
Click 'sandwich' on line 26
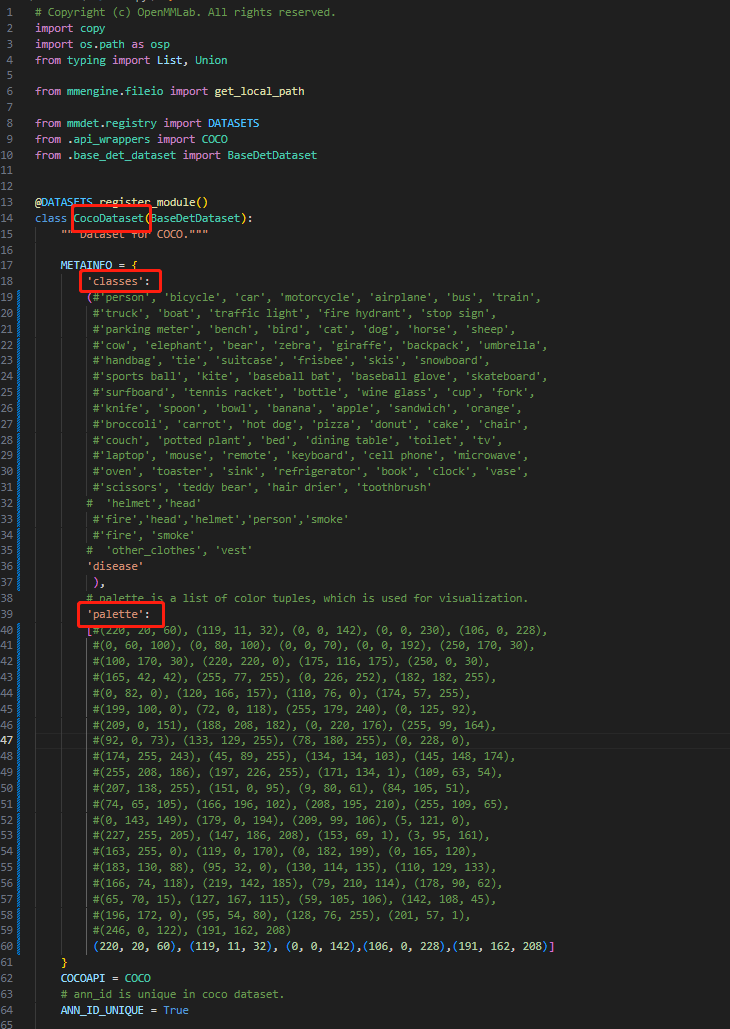(420, 409)
